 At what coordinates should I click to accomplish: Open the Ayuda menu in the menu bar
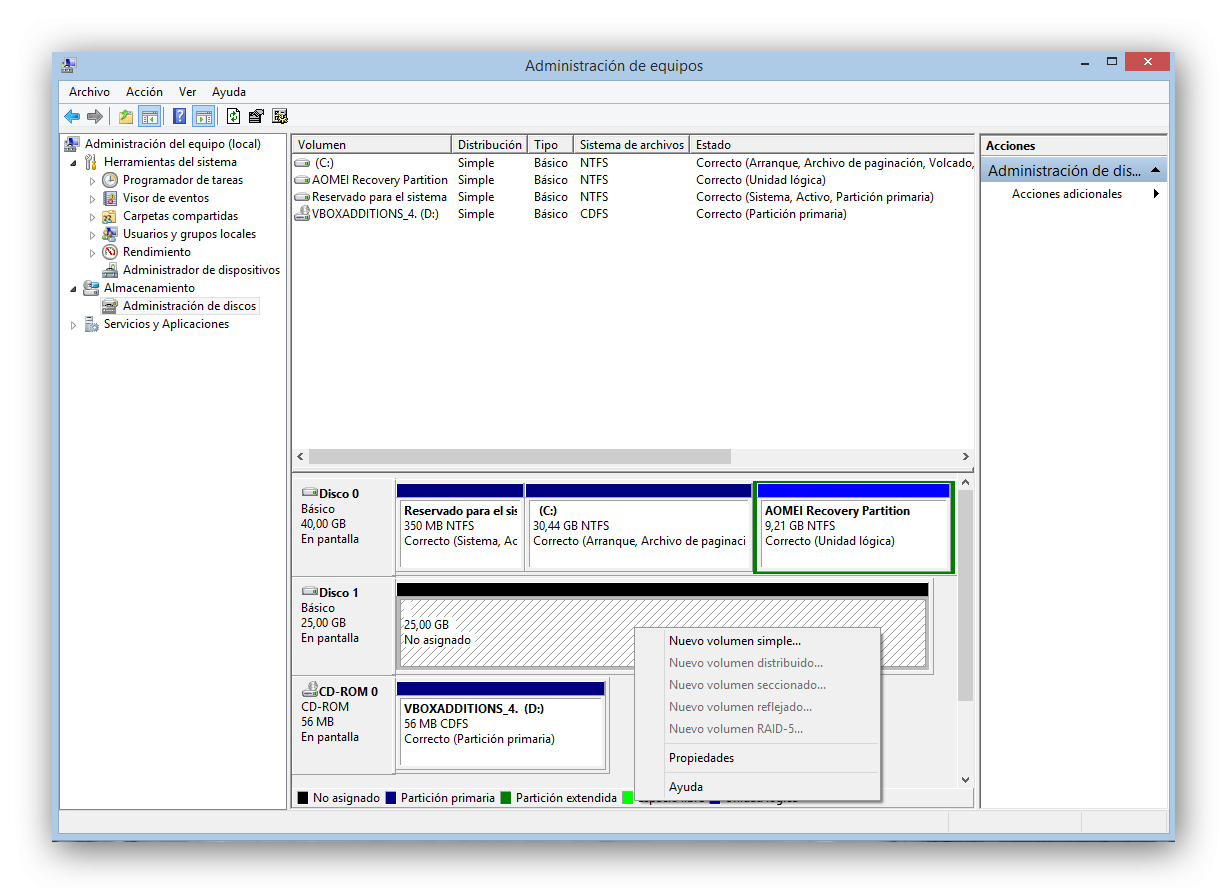[229, 92]
